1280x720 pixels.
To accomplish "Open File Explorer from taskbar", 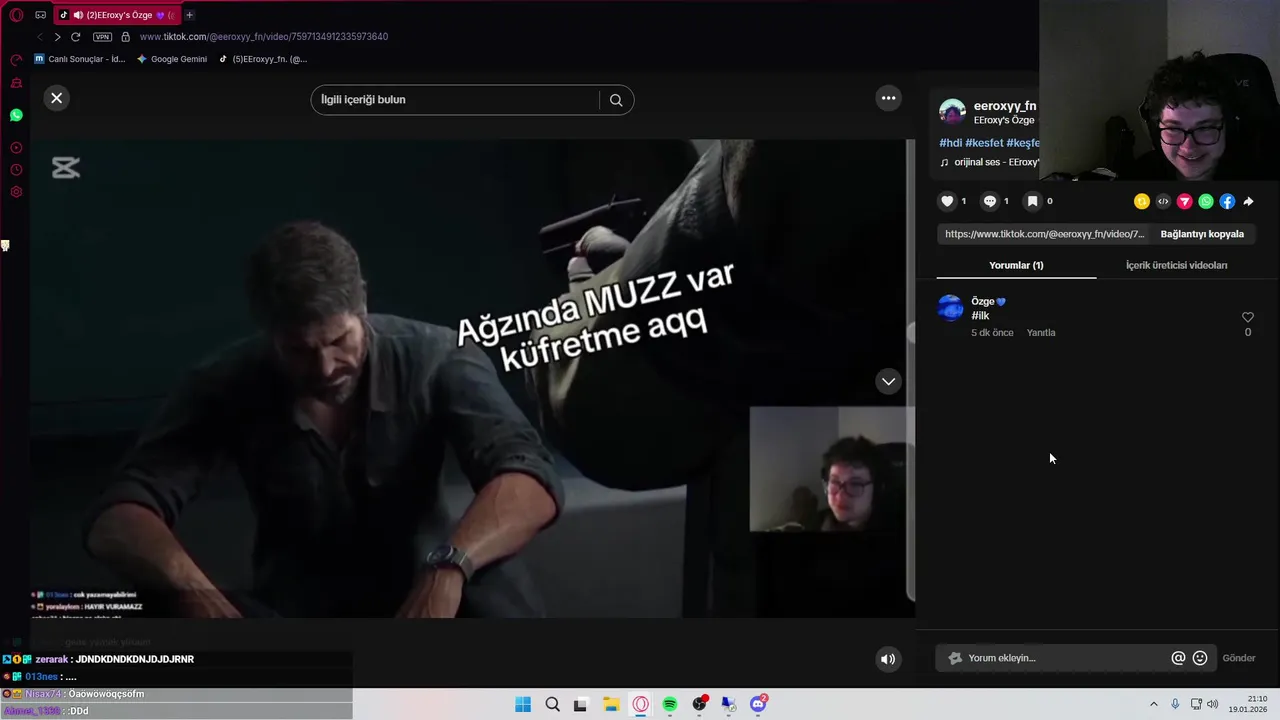I will 611,704.
